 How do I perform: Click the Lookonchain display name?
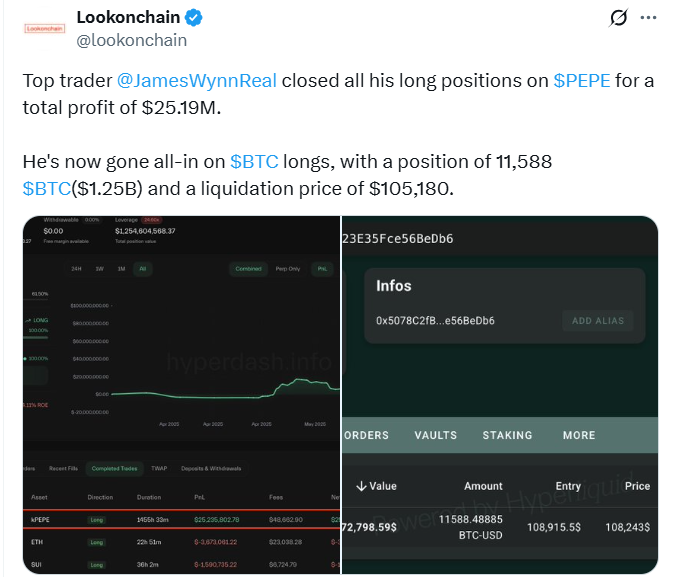coord(128,17)
